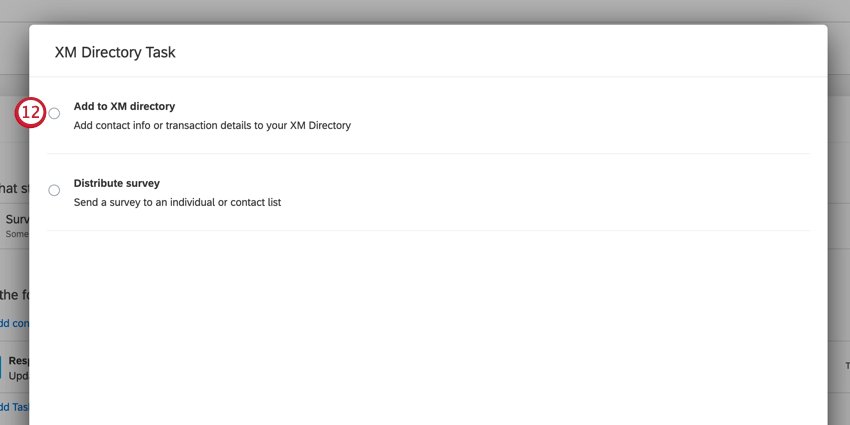Click the Send a survey to an individual description
Screen dimensions: 850x425
point(177,203)
